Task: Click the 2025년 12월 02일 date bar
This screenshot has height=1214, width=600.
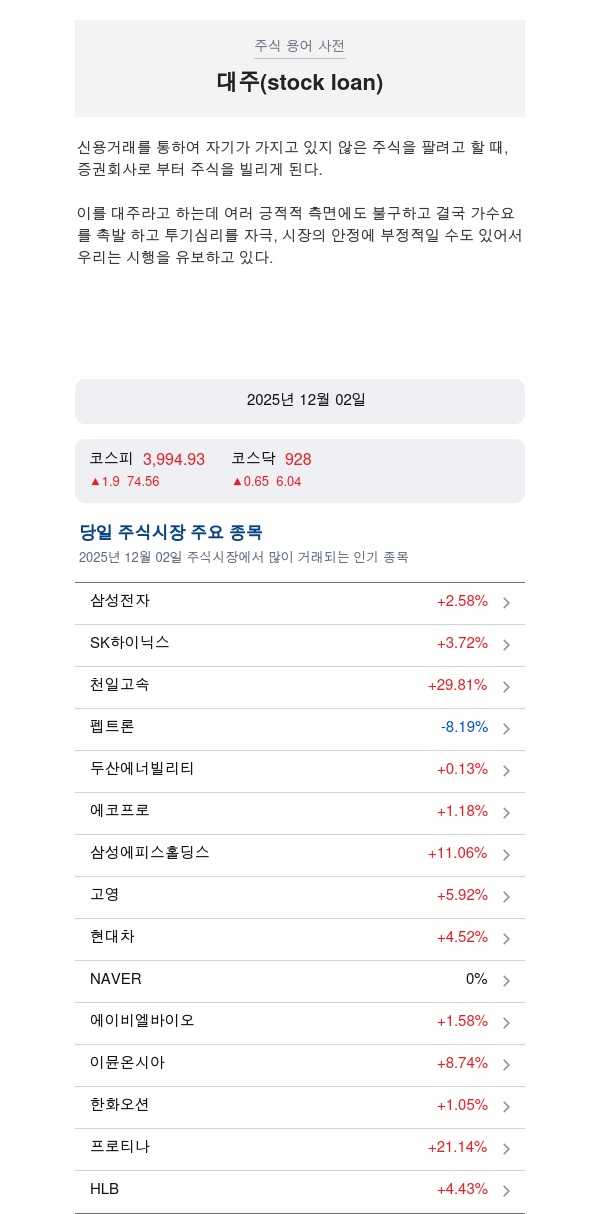Action: point(300,401)
